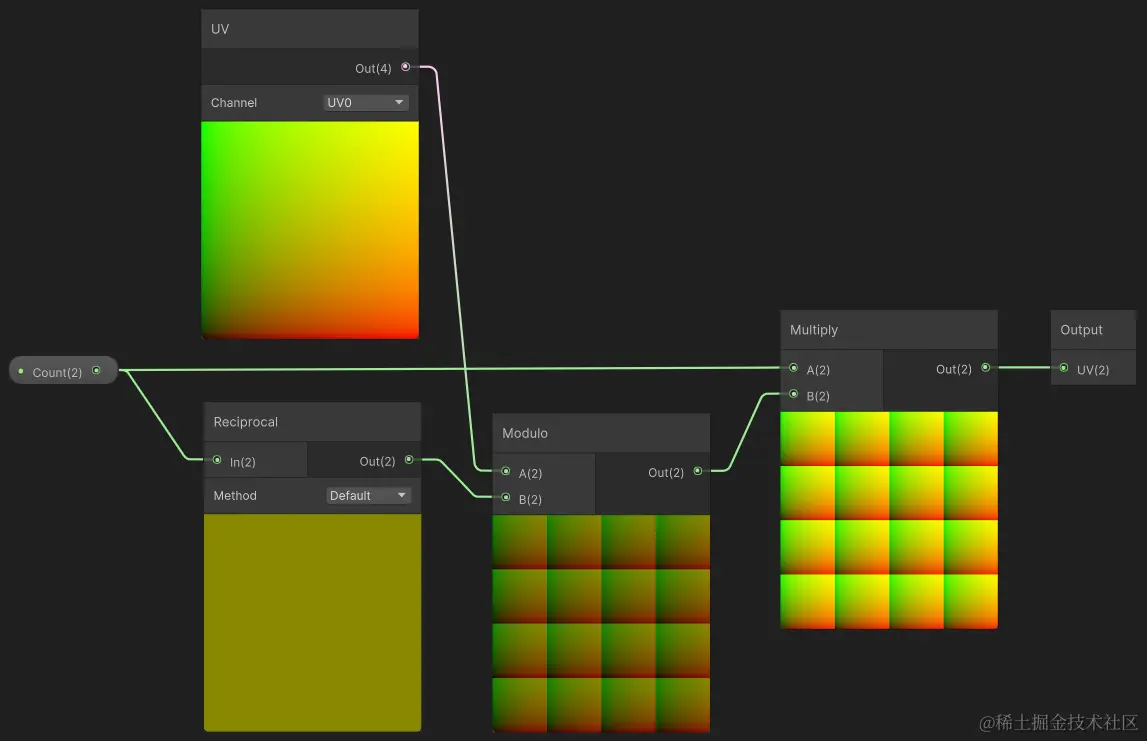The height and width of the screenshot is (741, 1147).
Task: Click the Count(2) left dot indicator
Action: [20, 371]
